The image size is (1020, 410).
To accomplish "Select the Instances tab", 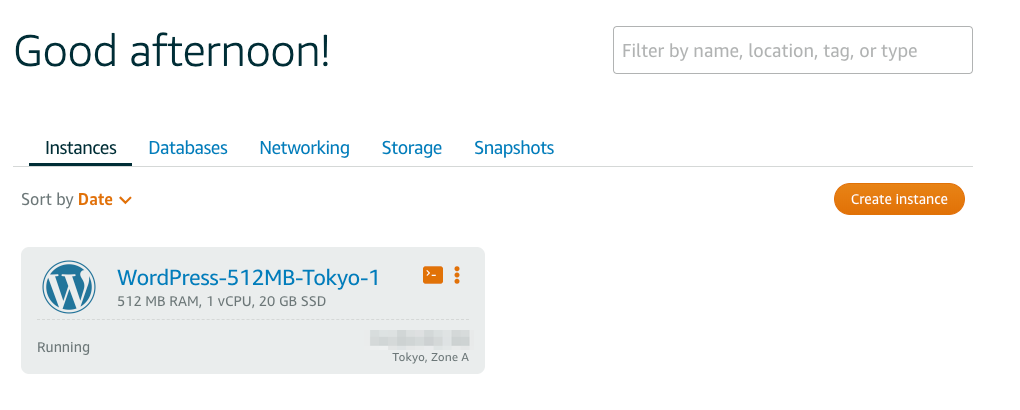I will 81,148.
